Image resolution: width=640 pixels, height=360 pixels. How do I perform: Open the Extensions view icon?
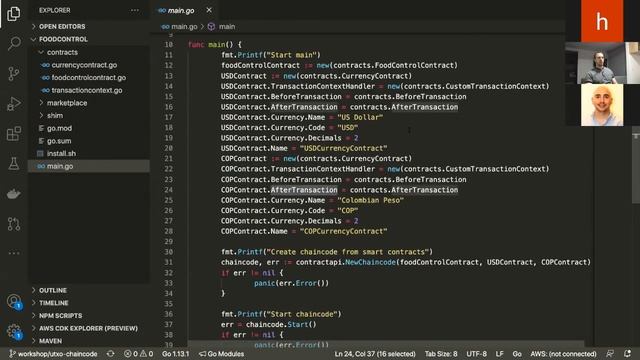pyautogui.click(x=13, y=133)
